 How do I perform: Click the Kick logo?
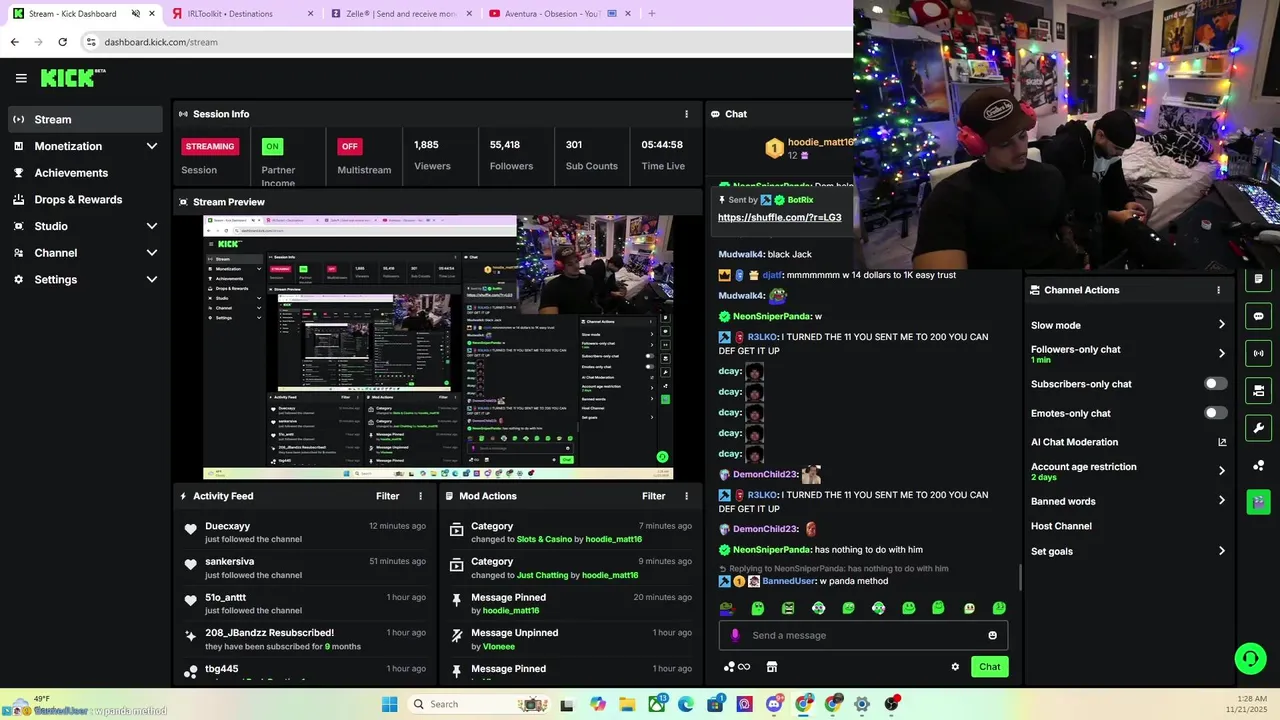click(x=72, y=78)
